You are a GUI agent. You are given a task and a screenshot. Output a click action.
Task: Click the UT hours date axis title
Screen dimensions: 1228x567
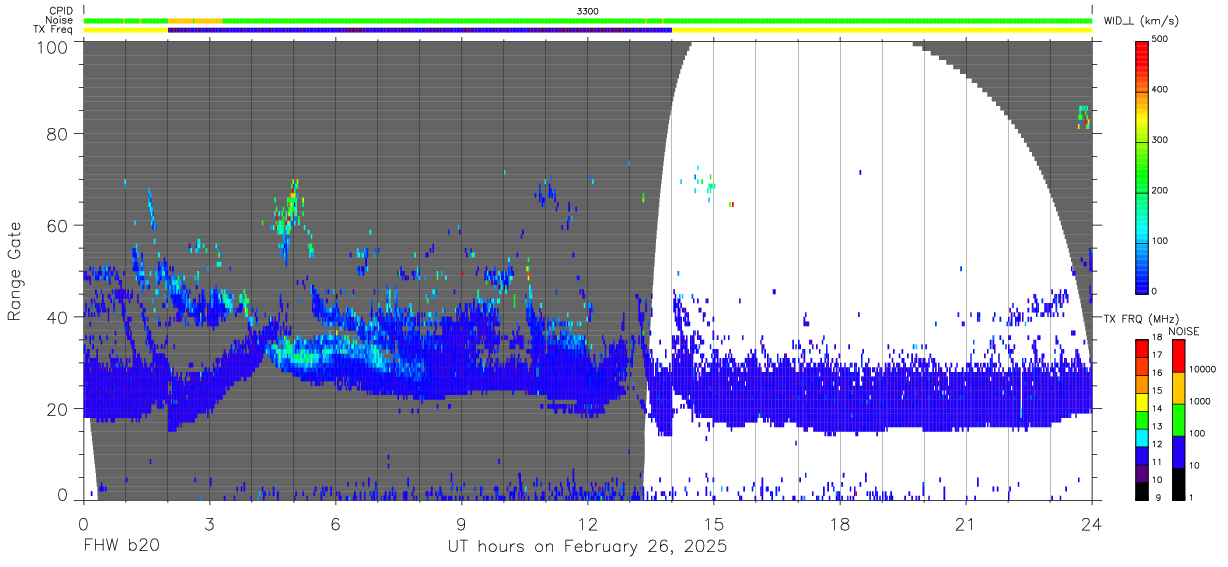587,548
